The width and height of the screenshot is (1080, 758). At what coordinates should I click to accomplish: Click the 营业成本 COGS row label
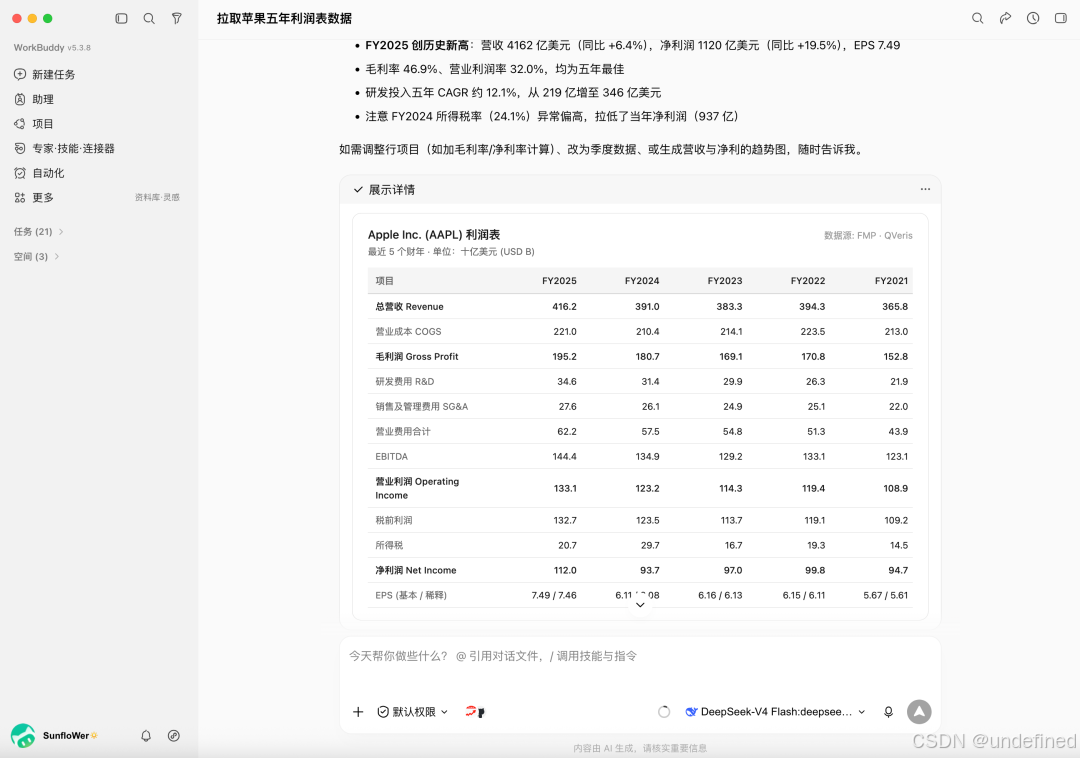click(x=408, y=331)
